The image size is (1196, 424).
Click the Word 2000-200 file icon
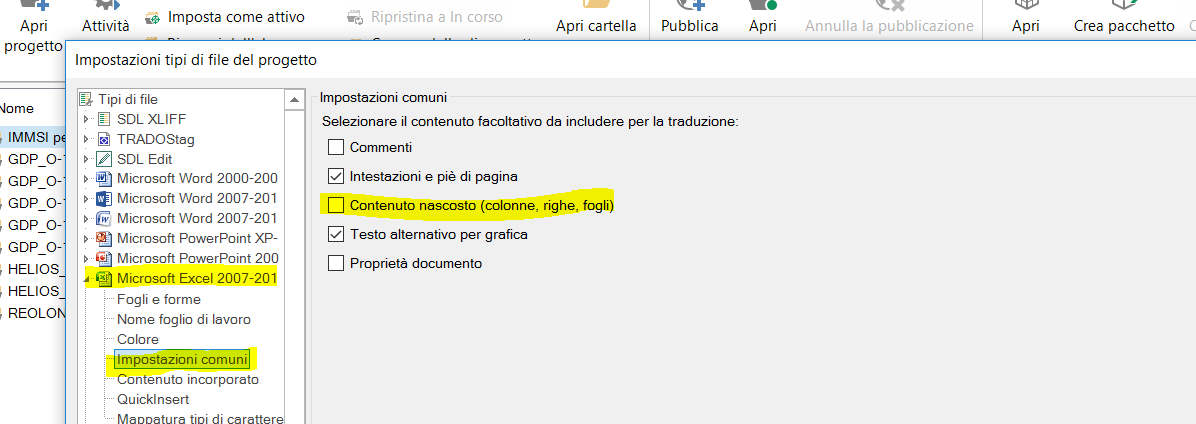click(x=104, y=178)
